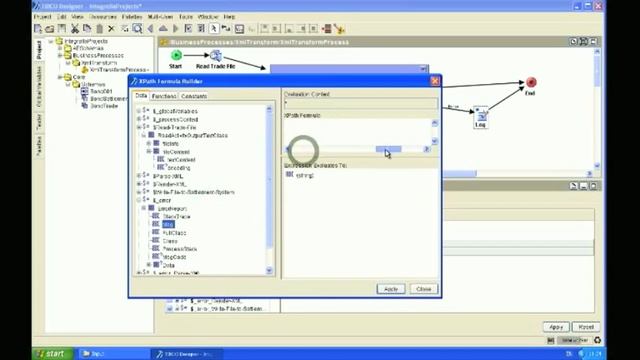Viewport: 640px width, 360px height.
Task: Click the settings gear icon in status bar
Action: pos(598,340)
